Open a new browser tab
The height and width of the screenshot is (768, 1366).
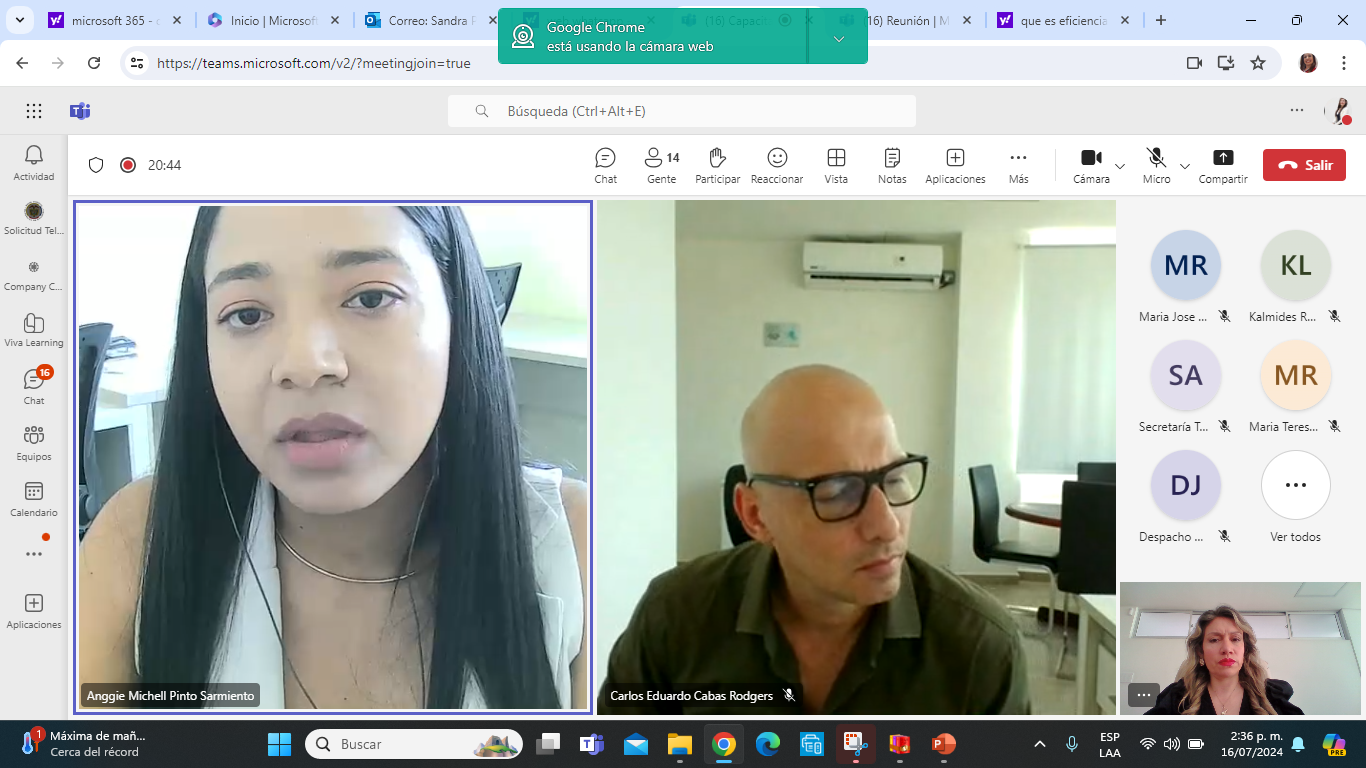[x=1161, y=20]
